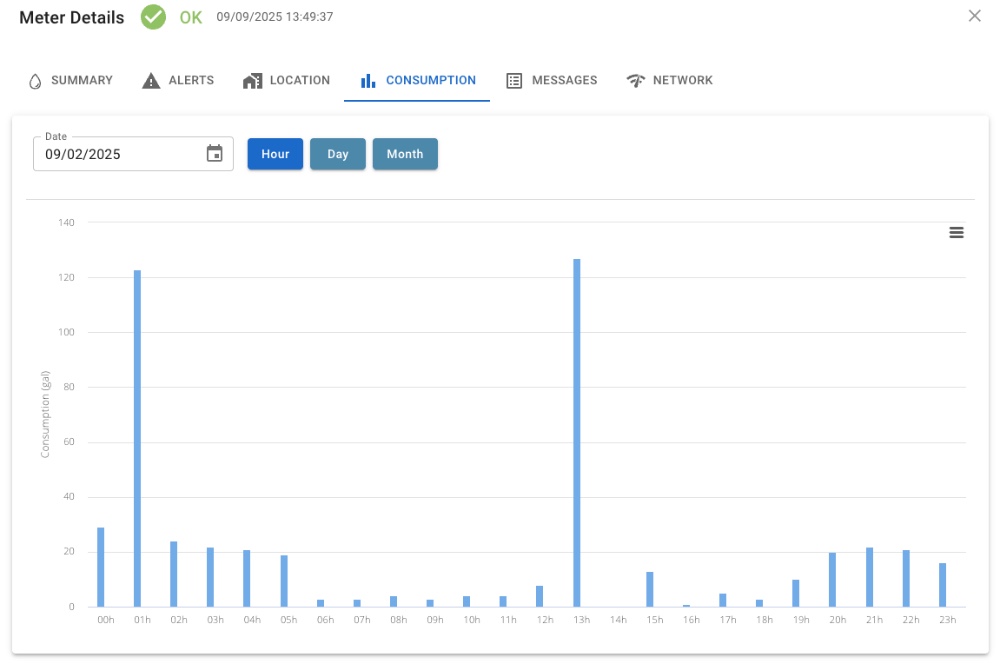Toggle the Day consumption view

point(337,154)
